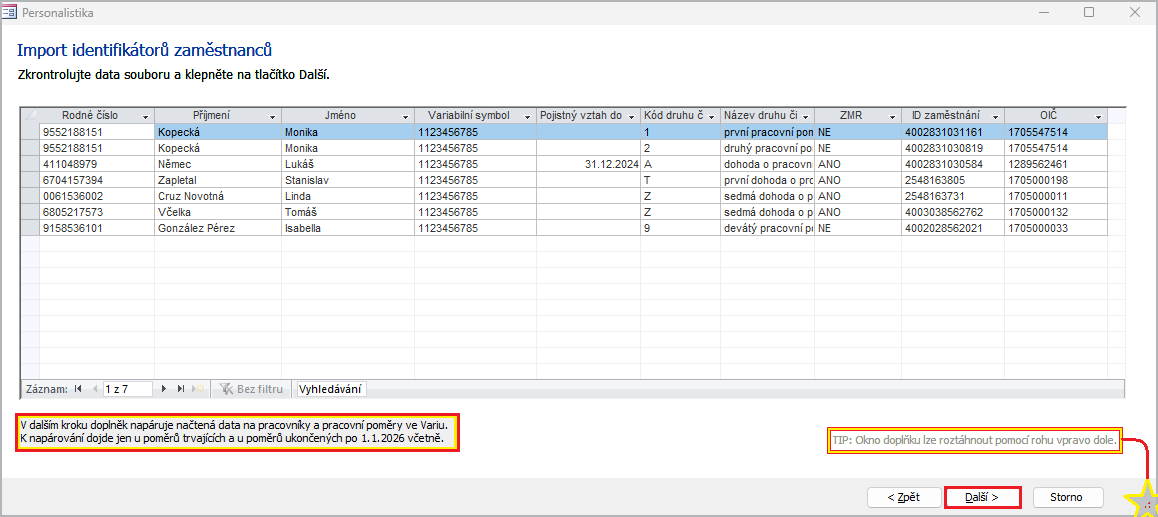
Task: Click the select-all corner of the datasheet
Action: 30,115
